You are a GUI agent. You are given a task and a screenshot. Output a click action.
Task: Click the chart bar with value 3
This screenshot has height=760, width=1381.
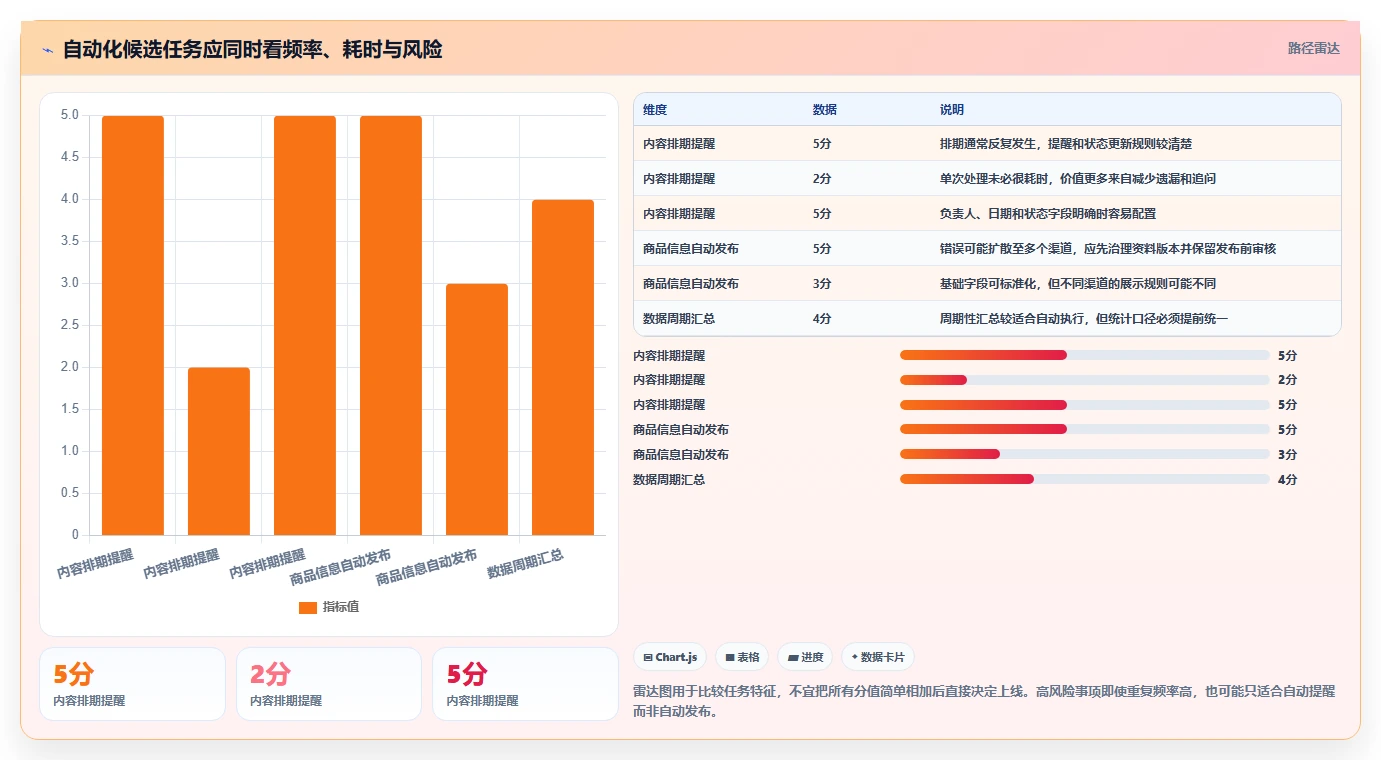coord(477,409)
